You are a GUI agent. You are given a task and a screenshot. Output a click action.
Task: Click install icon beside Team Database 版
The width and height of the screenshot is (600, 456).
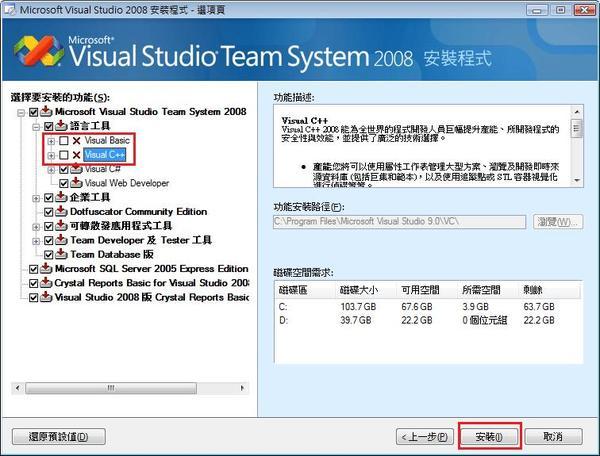pos(61,254)
